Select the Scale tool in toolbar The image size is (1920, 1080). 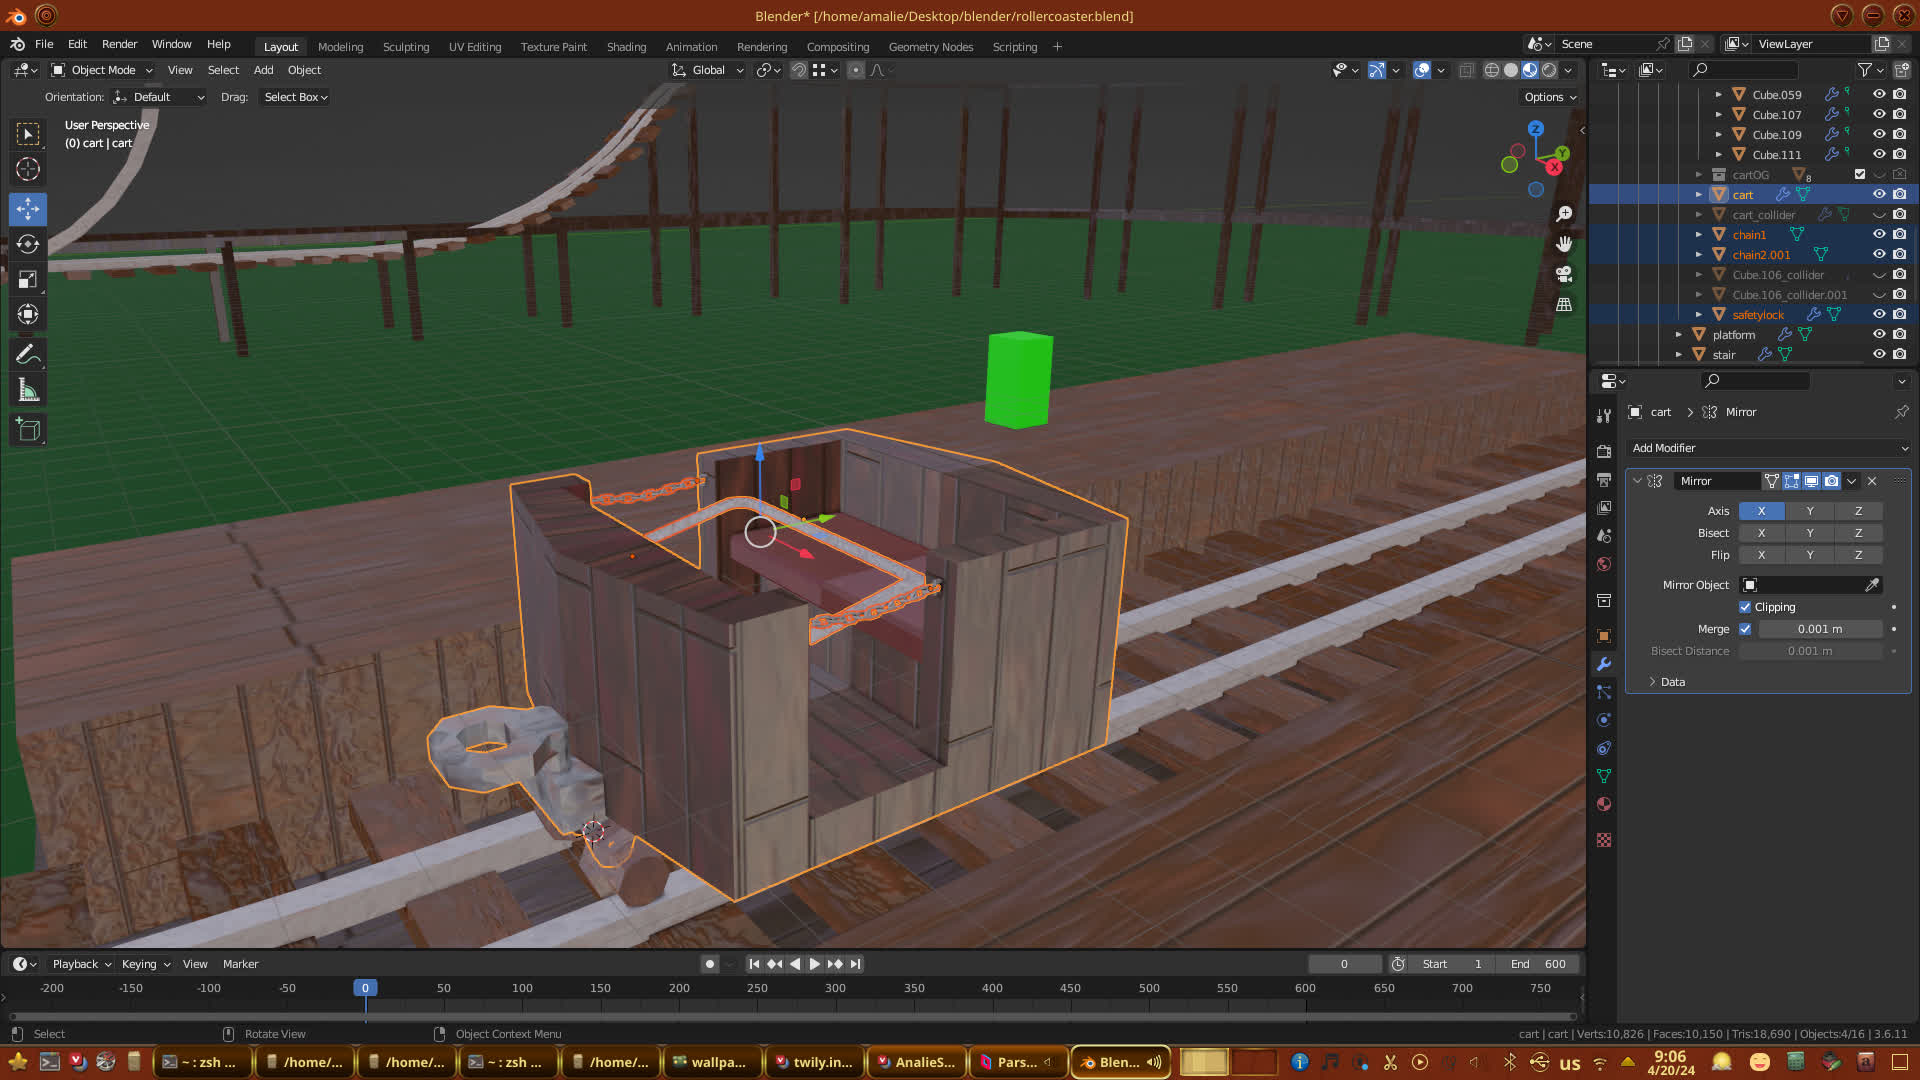click(x=28, y=280)
